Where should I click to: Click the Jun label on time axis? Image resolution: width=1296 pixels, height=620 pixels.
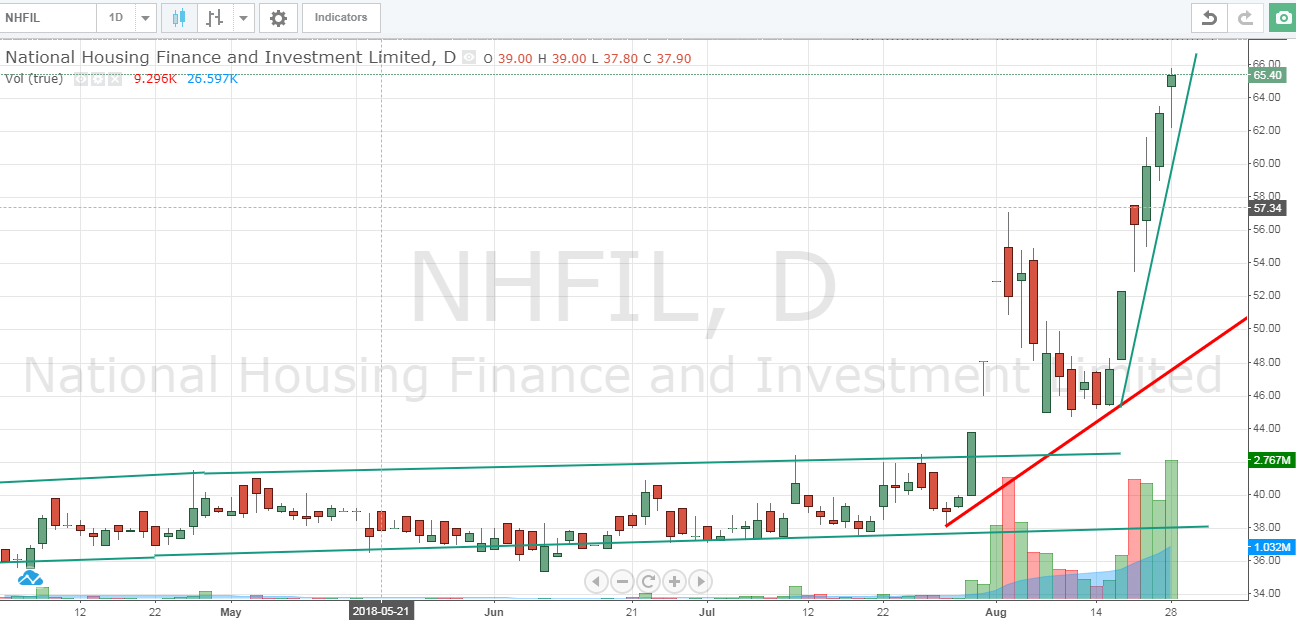[495, 610]
